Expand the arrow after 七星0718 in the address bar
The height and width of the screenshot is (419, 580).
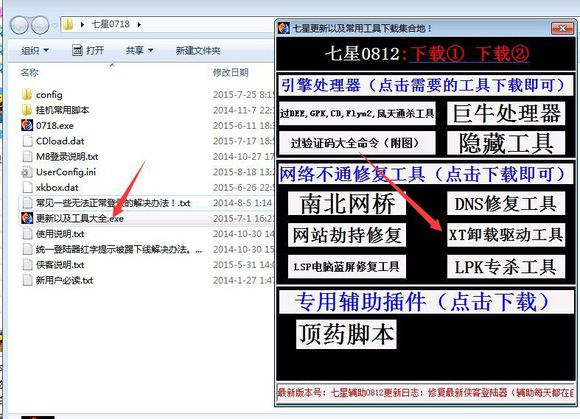139,24
